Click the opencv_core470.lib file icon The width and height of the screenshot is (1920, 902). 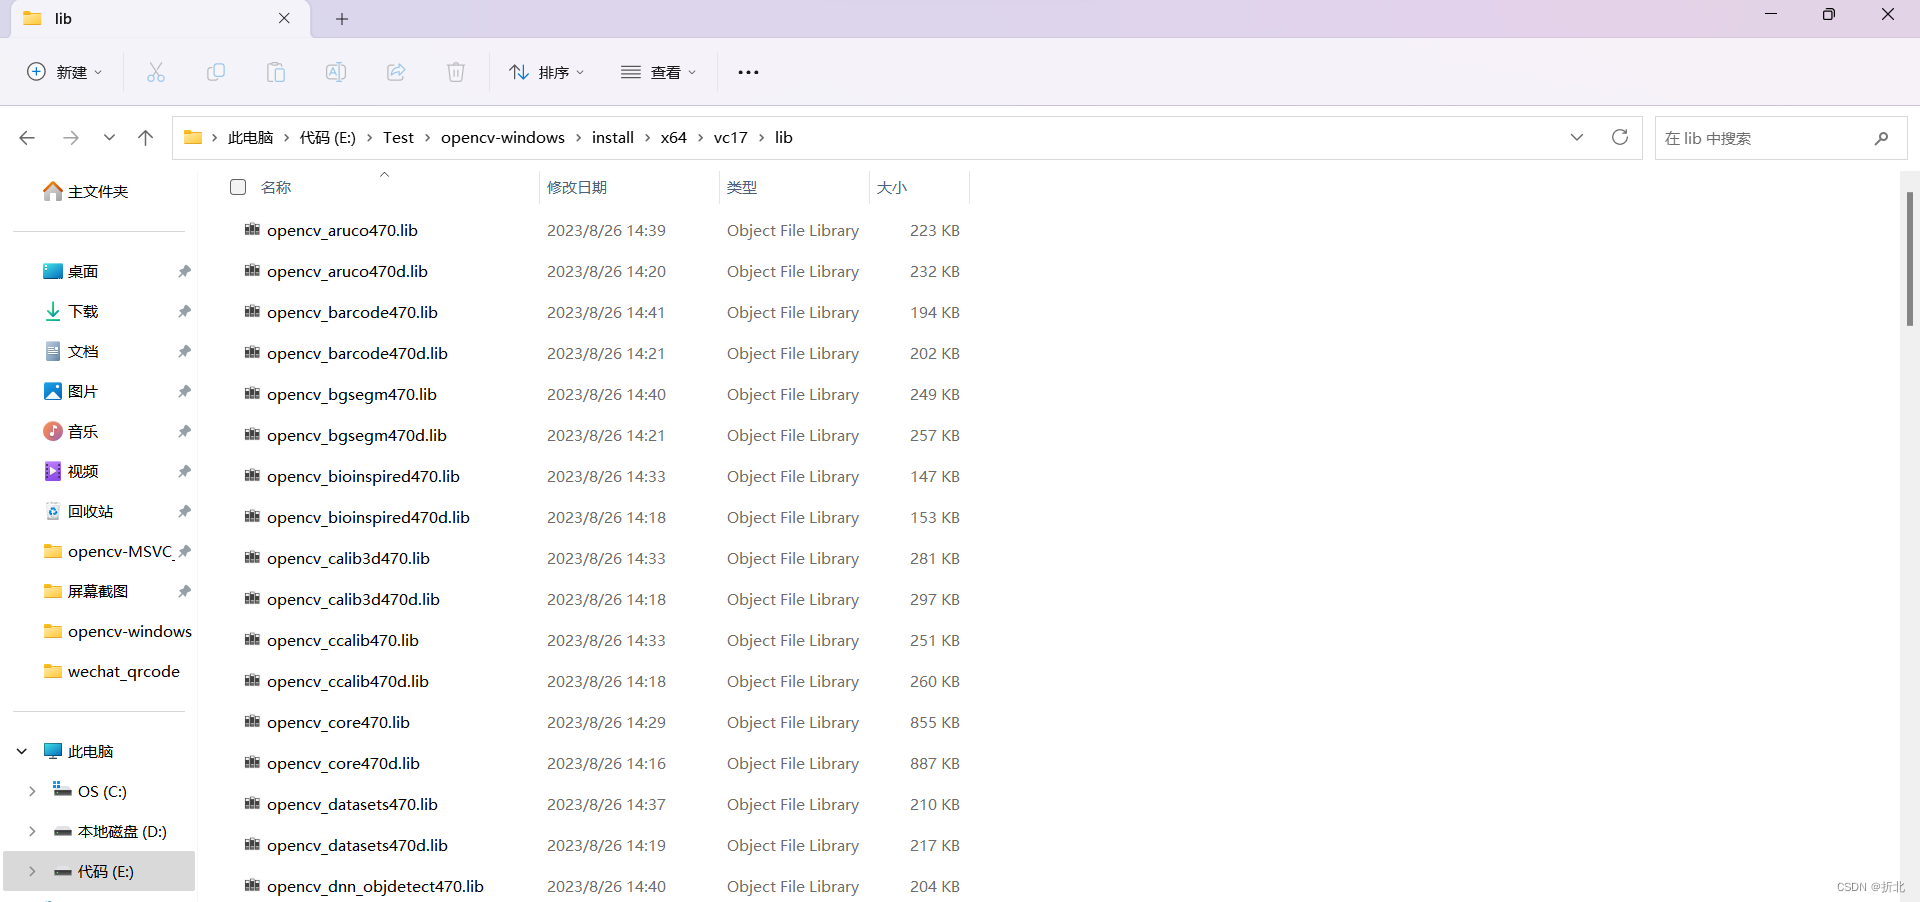252,722
